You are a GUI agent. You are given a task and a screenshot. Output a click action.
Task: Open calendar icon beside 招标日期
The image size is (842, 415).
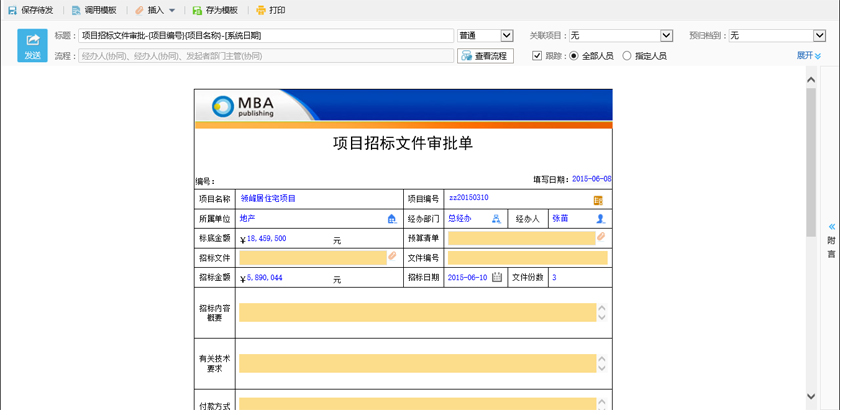[x=497, y=277]
